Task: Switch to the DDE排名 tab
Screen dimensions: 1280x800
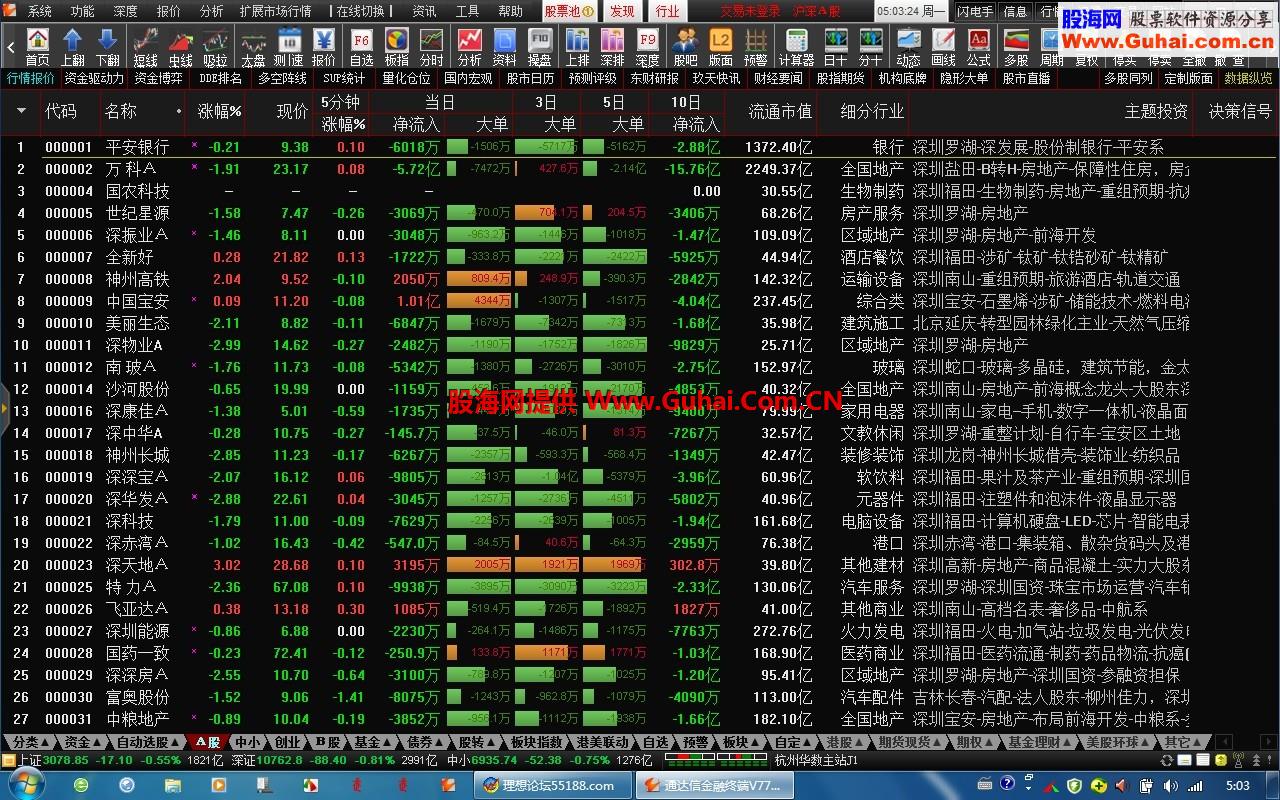Action: coord(220,78)
